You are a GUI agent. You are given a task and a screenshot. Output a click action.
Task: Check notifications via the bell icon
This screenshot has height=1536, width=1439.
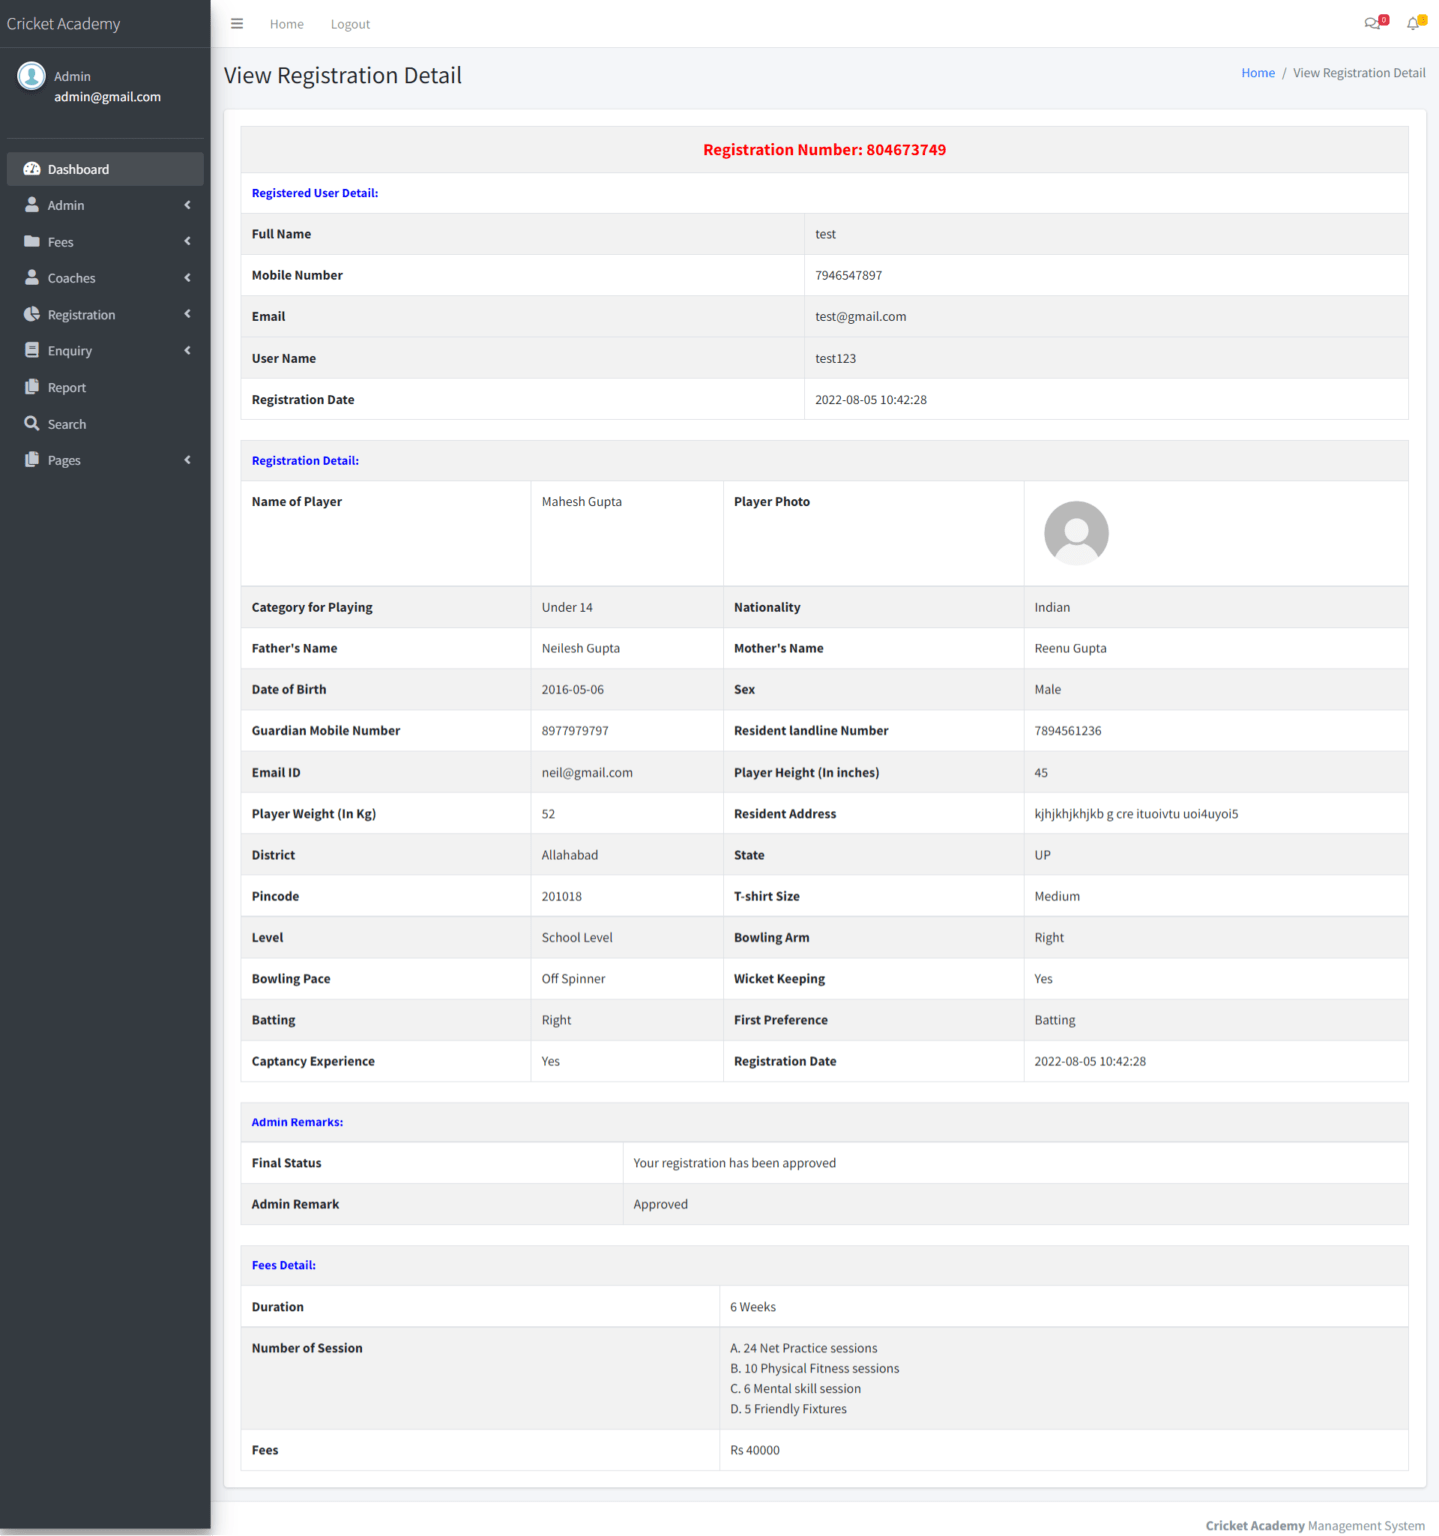coord(1413,23)
